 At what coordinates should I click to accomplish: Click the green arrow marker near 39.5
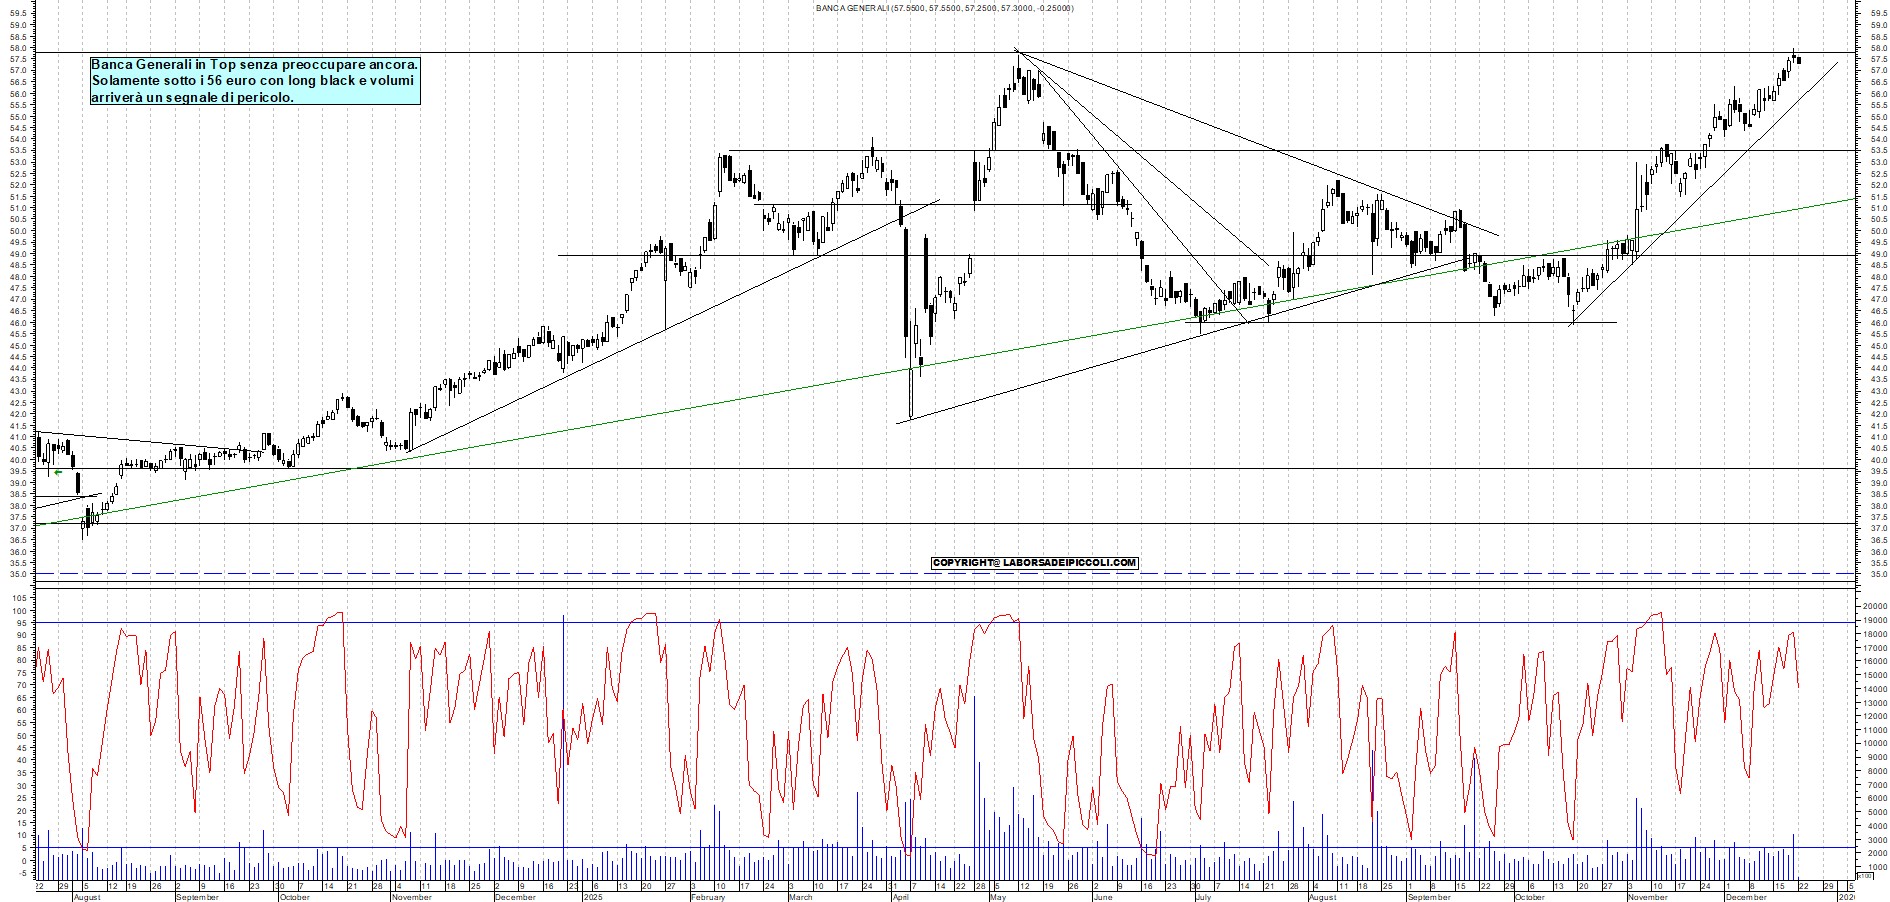click(x=58, y=472)
